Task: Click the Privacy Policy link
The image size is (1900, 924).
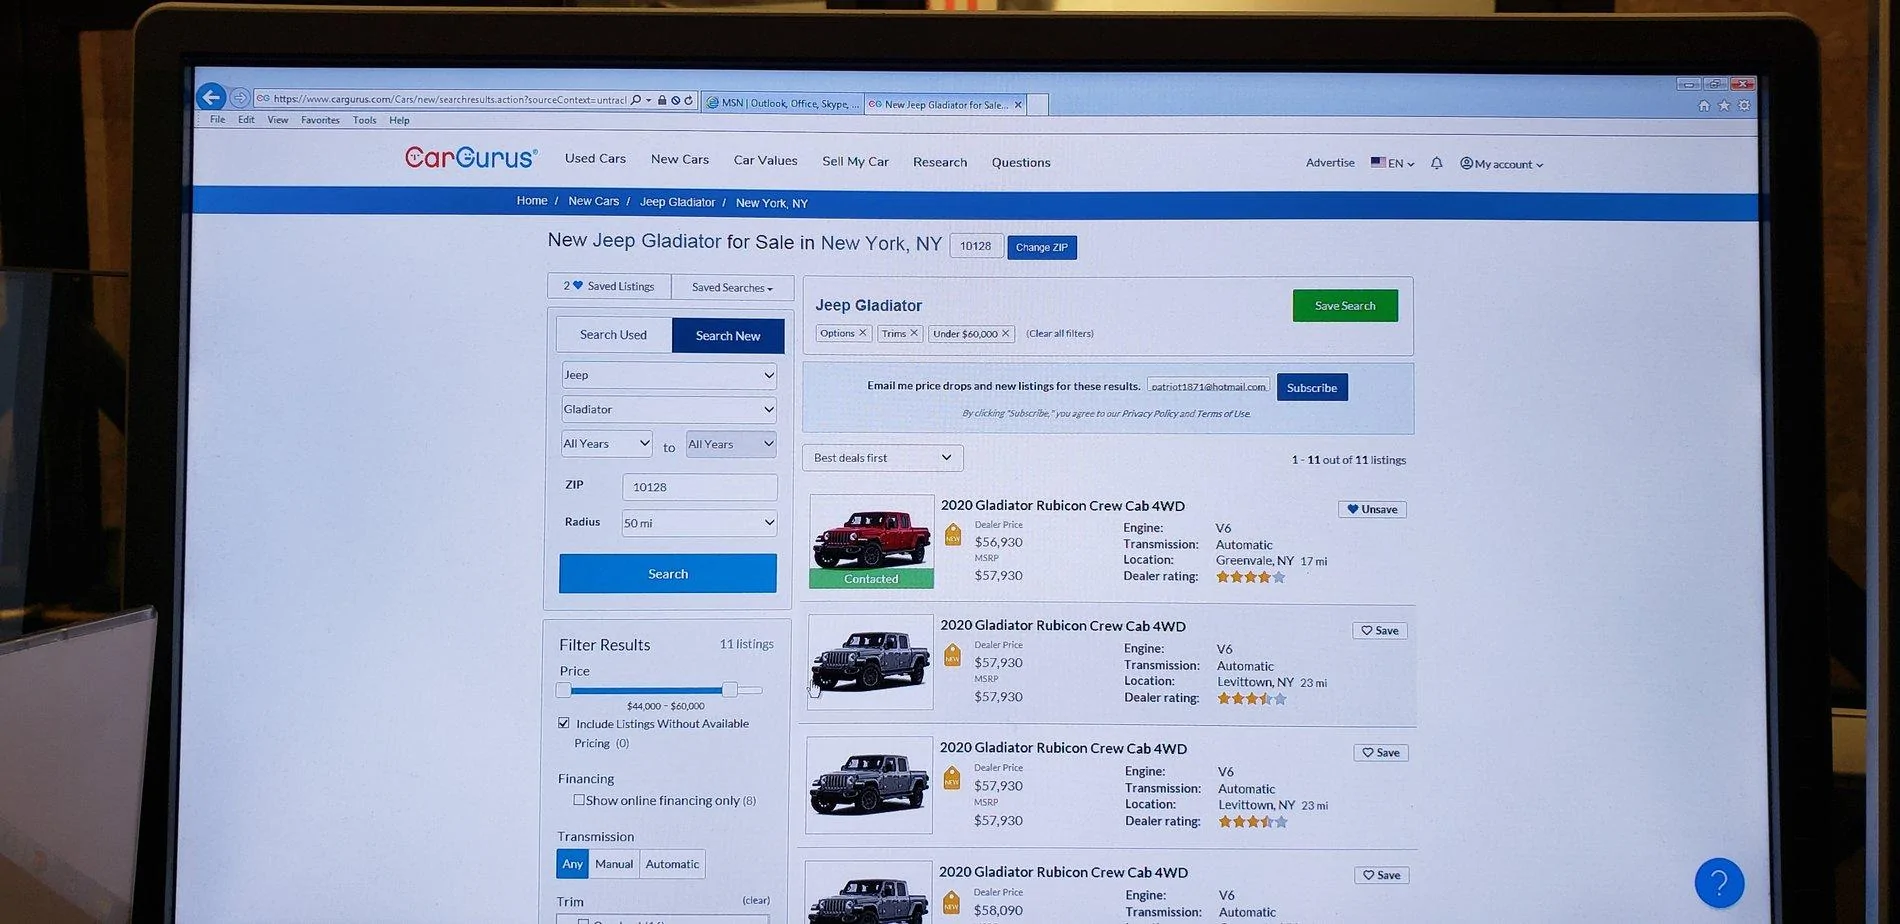Action: [x=1149, y=414]
